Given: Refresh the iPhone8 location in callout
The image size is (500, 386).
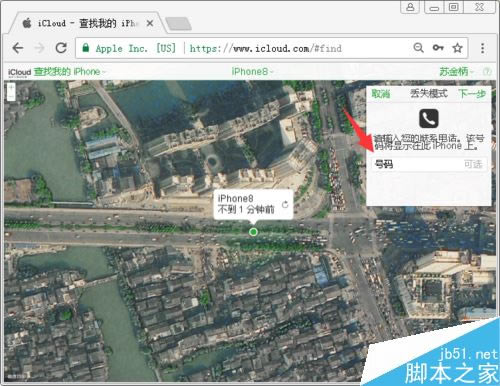Looking at the screenshot, I should pos(285,204).
